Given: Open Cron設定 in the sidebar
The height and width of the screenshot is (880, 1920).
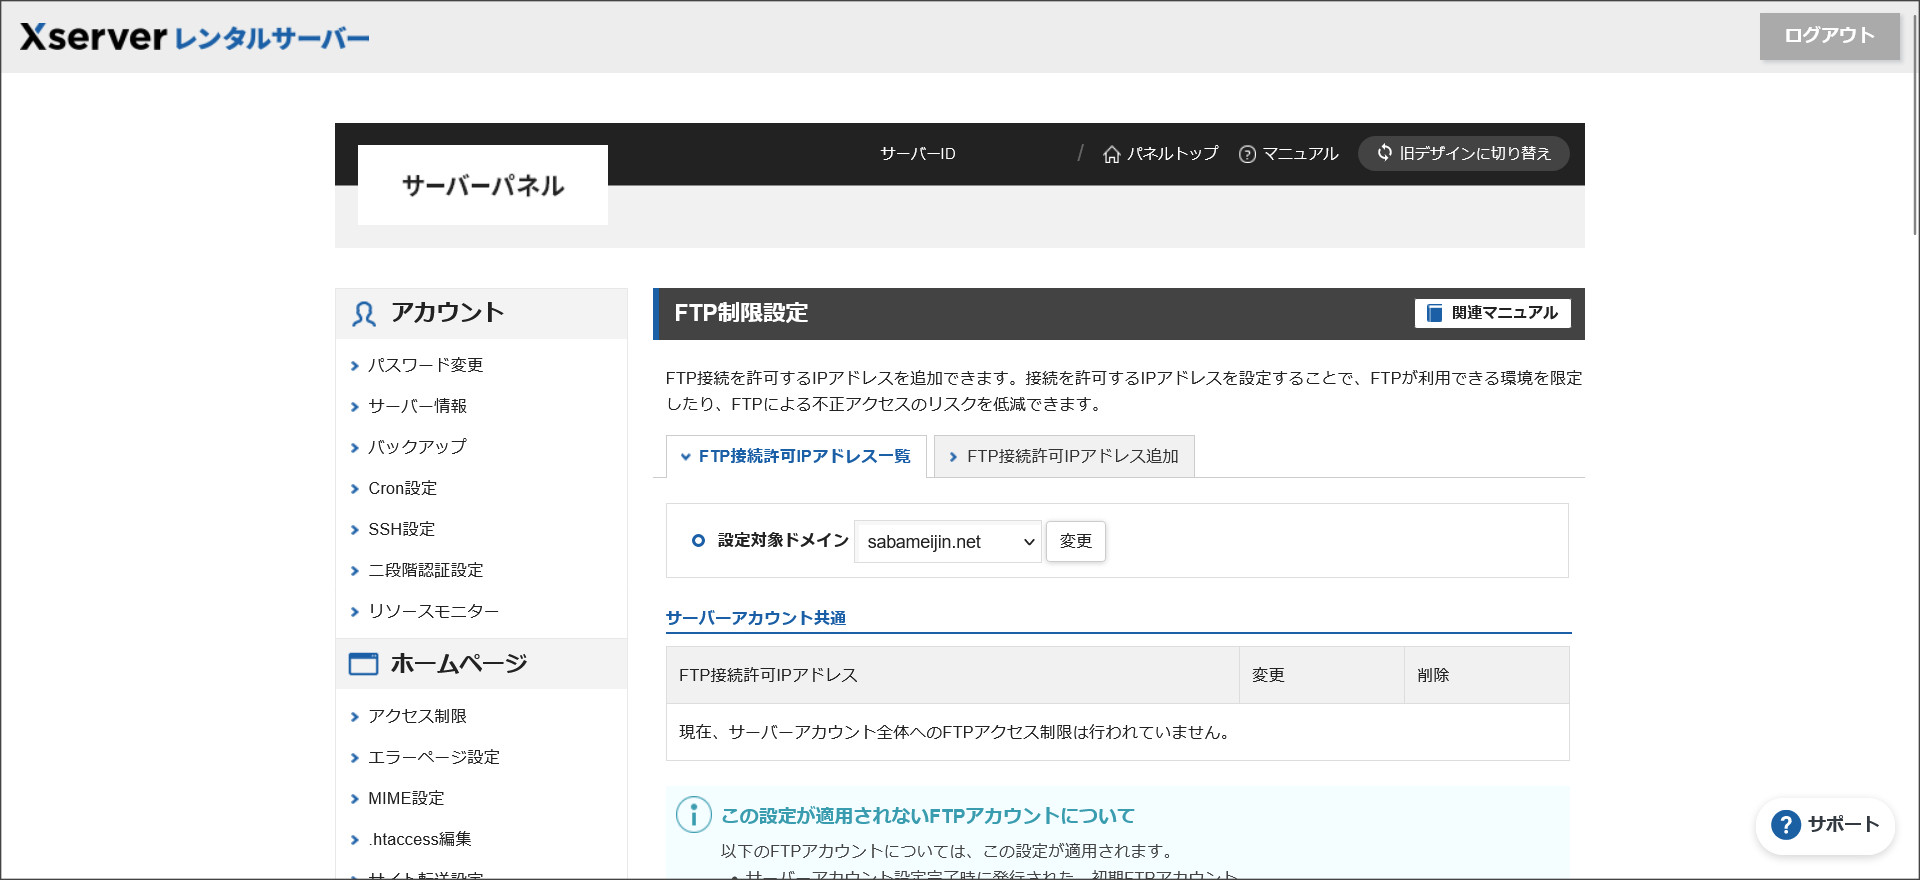Looking at the screenshot, I should click(x=403, y=489).
